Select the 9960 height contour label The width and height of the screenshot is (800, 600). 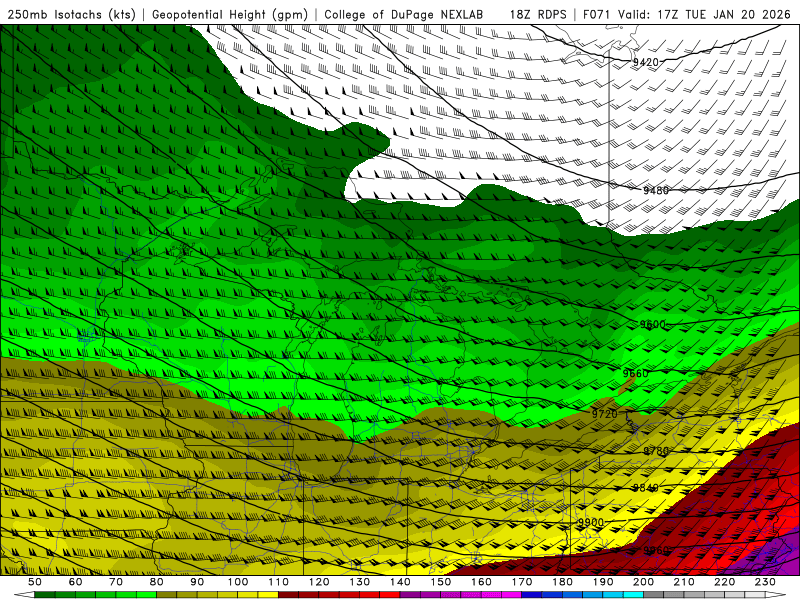[656, 551]
